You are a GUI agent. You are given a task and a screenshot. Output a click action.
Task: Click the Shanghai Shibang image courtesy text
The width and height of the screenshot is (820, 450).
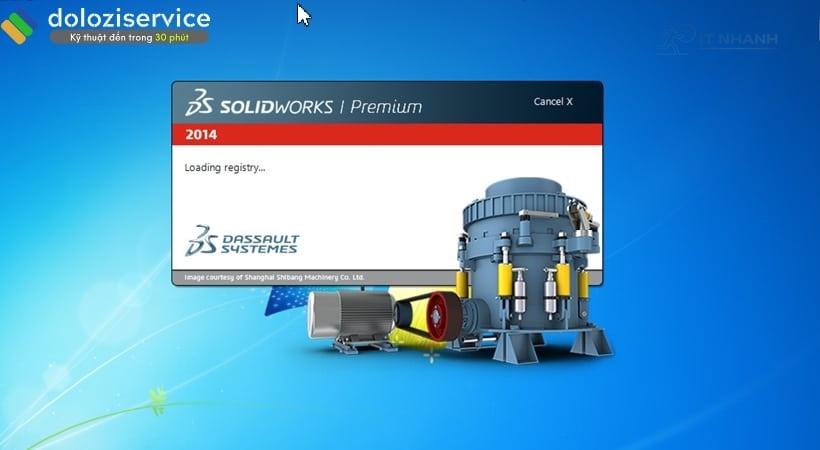pyautogui.click(x=275, y=277)
